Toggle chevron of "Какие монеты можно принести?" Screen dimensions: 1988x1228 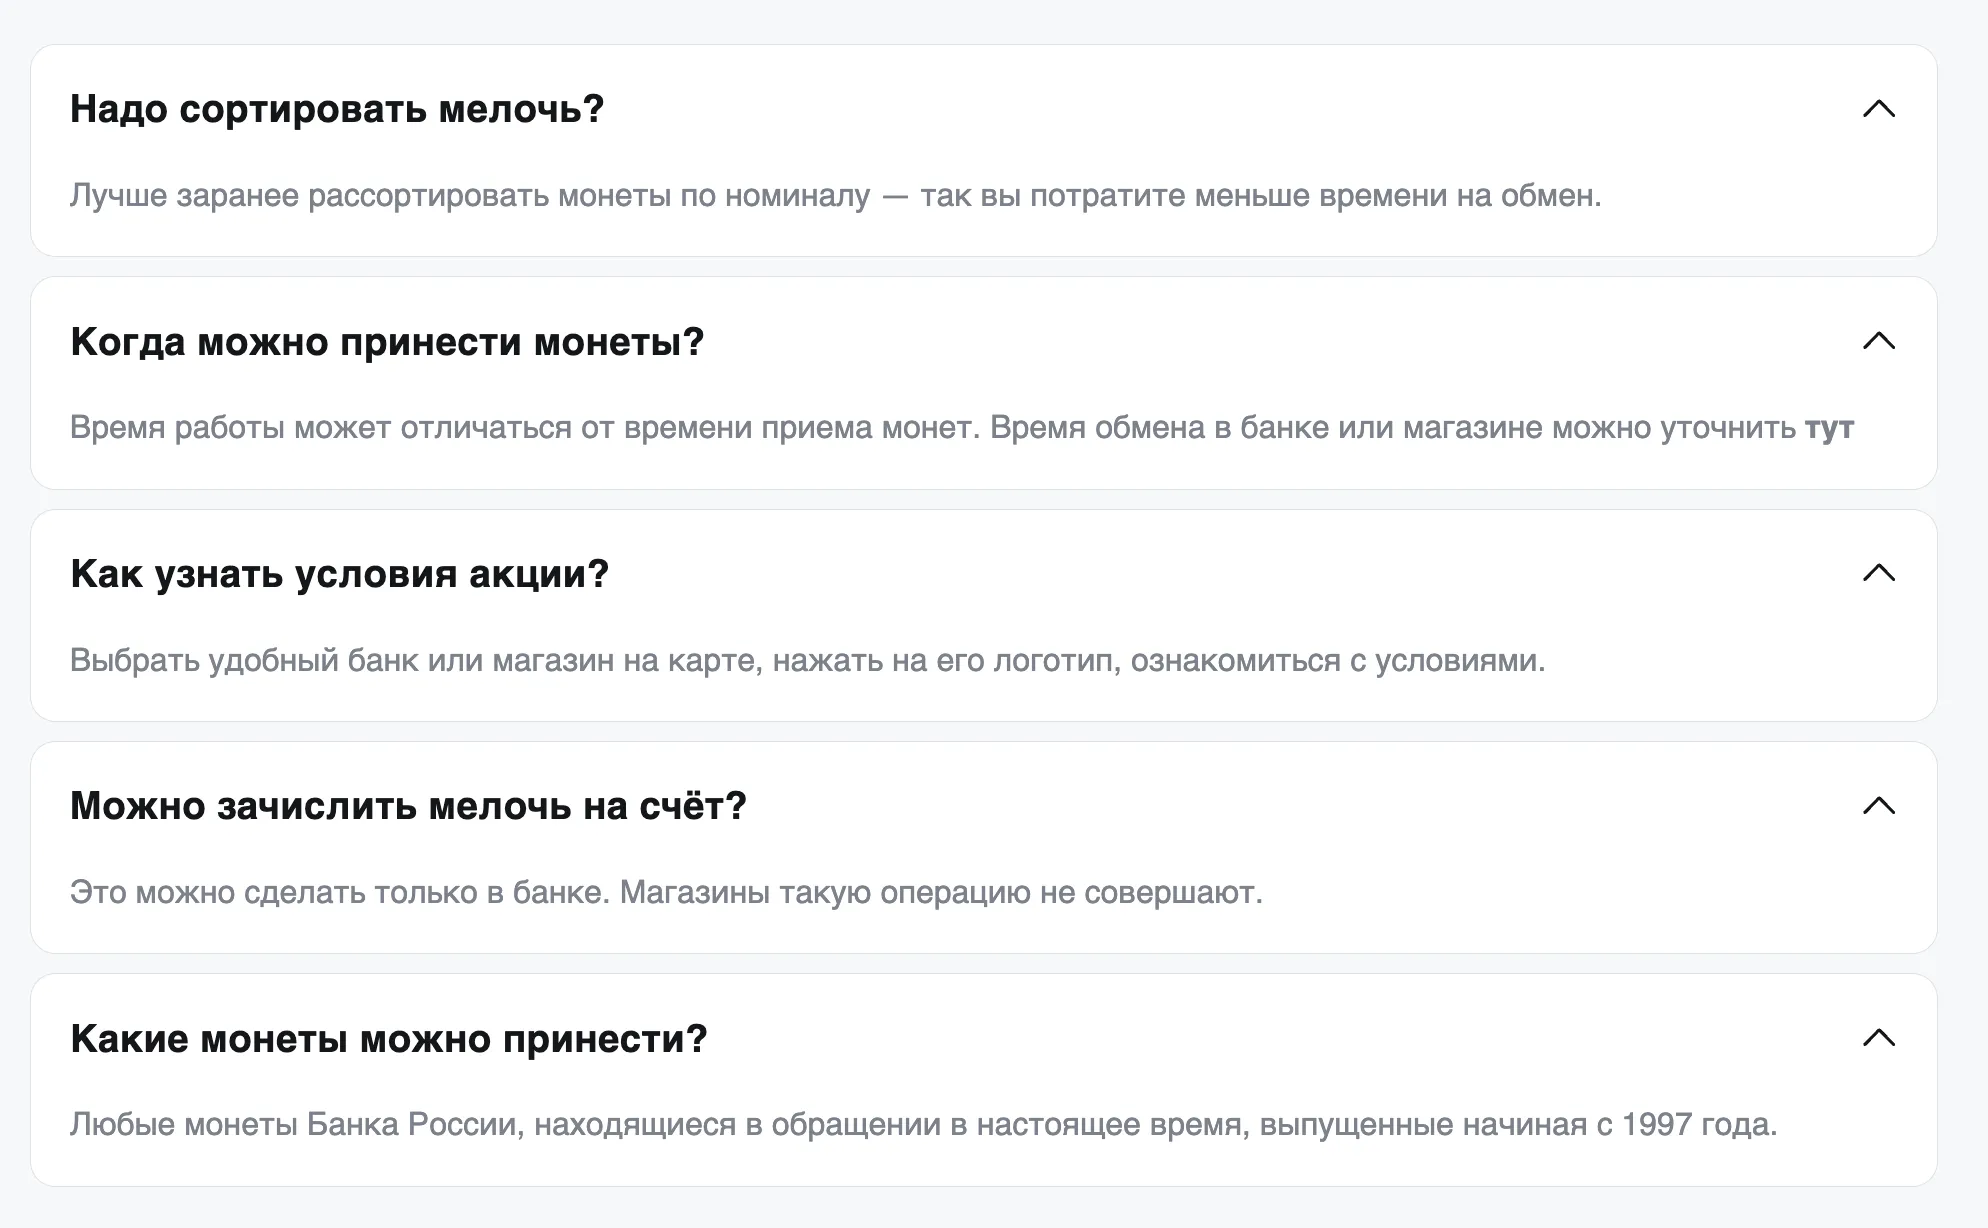tap(1879, 1038)
